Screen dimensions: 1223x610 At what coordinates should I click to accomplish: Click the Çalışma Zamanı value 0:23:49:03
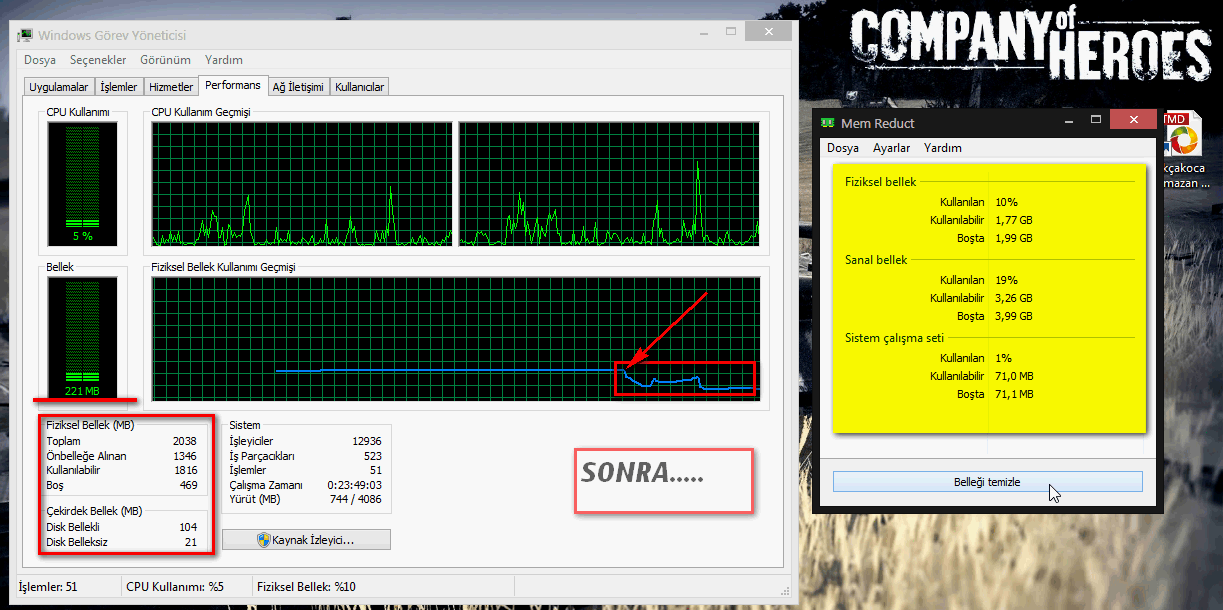tap(355, 485)
